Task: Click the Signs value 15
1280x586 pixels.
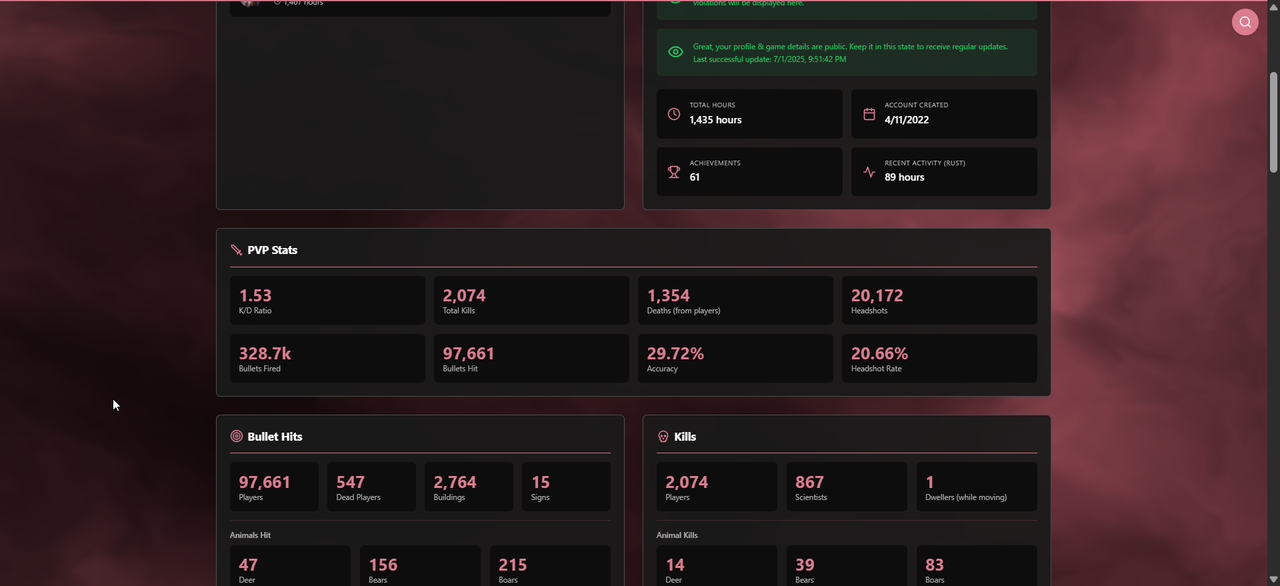Action: 541,482
